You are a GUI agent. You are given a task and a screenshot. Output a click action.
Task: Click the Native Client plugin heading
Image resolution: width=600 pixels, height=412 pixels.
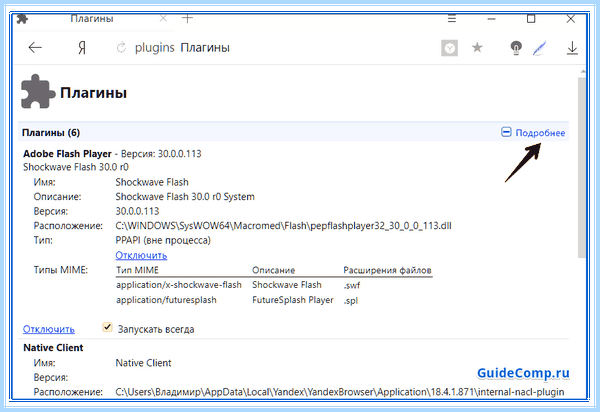click(53, 348)
